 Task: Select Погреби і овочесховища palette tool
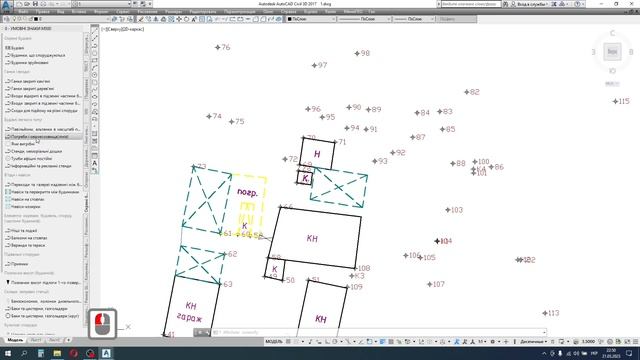[x=43, y=137]
